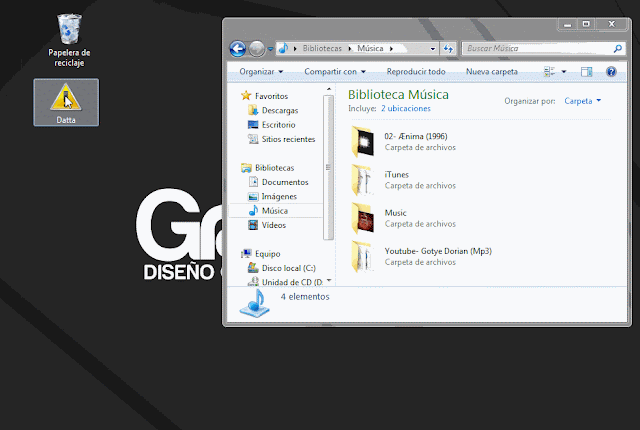
Task: Click the greyed Forward navigation arrow
Action: pyautogui.click(x=256, y=49)
